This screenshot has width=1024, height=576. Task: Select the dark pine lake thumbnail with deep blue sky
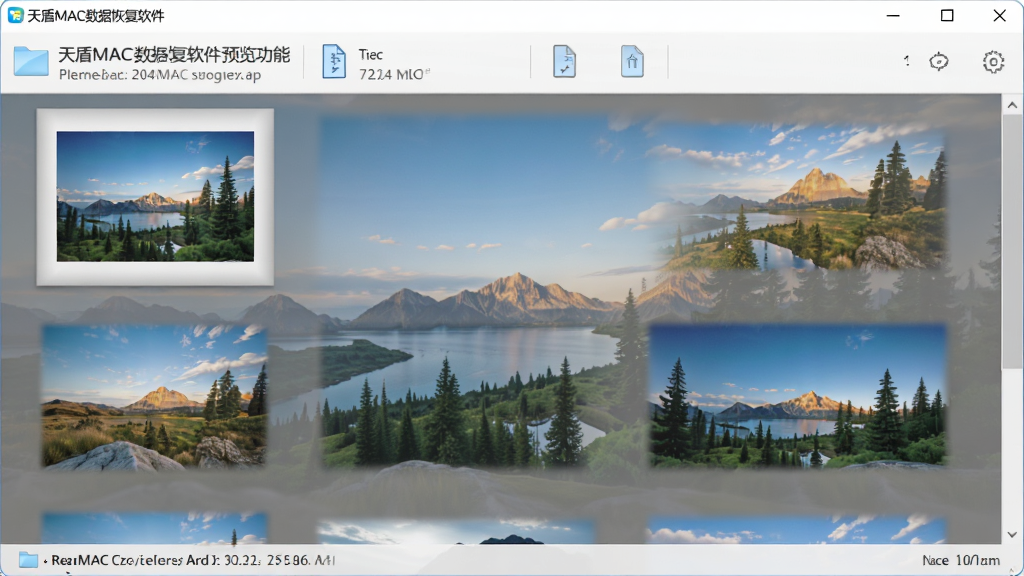tap(798, 396)
